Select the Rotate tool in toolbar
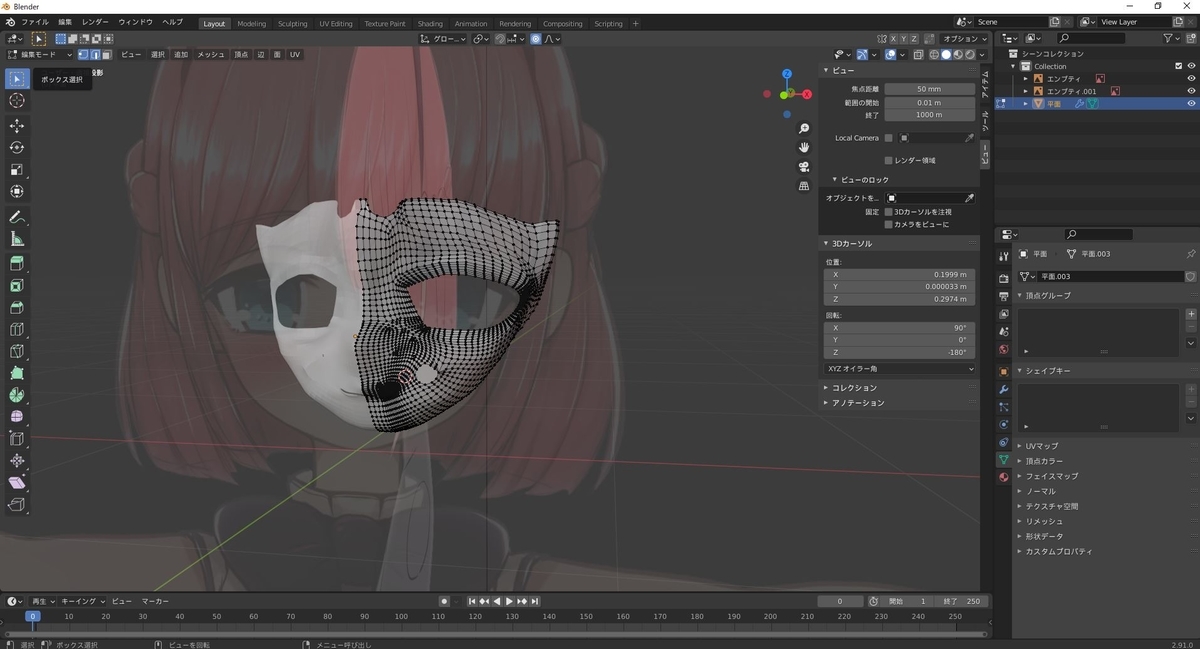This screenshot has height=649, width=1200. (17, 147)
